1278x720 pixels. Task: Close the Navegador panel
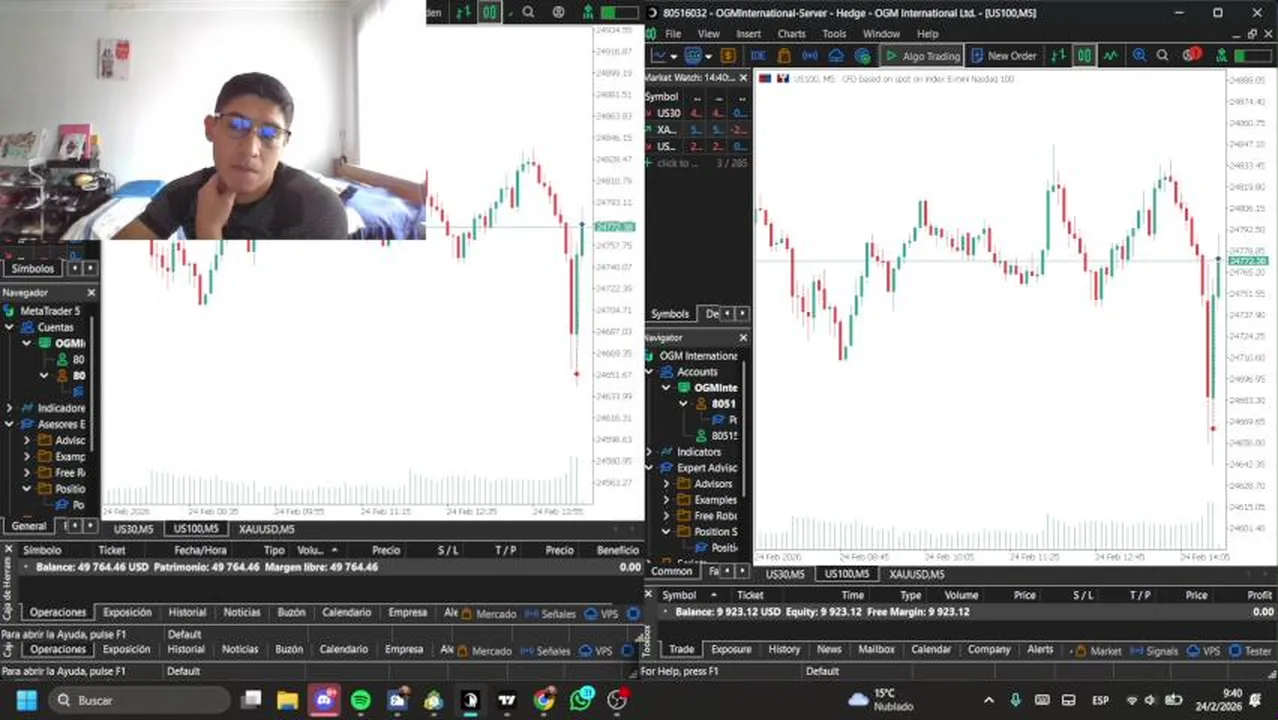pyautogui.click(x=91, y=293)
